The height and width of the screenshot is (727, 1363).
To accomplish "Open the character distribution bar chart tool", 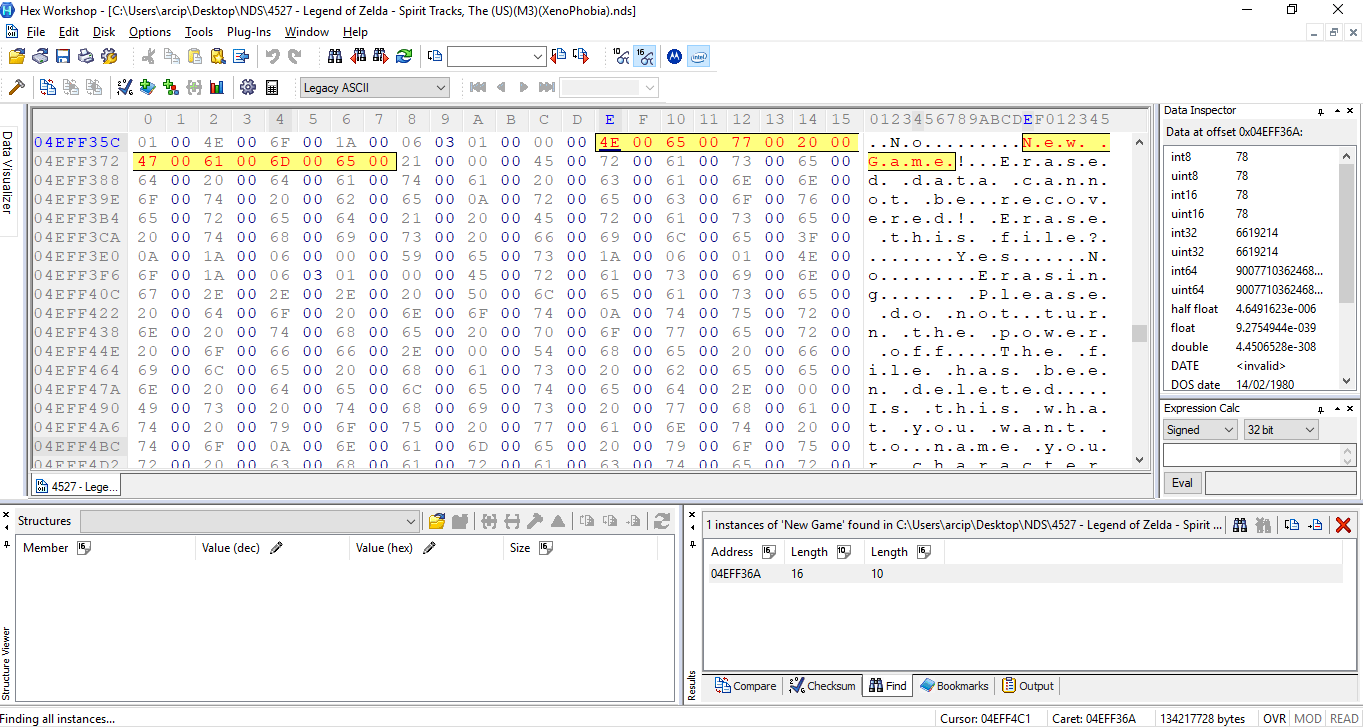I will (x=217, y=88).
